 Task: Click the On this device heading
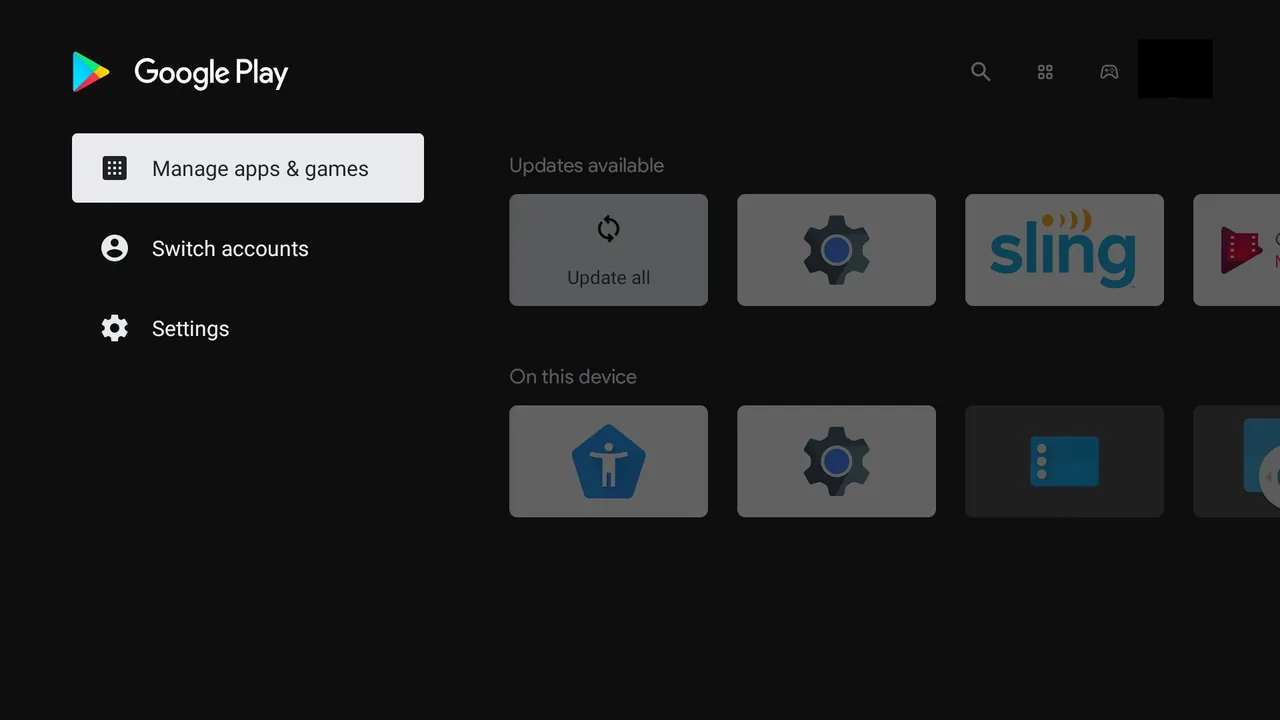pyautogui.click(x=573, y=377)
